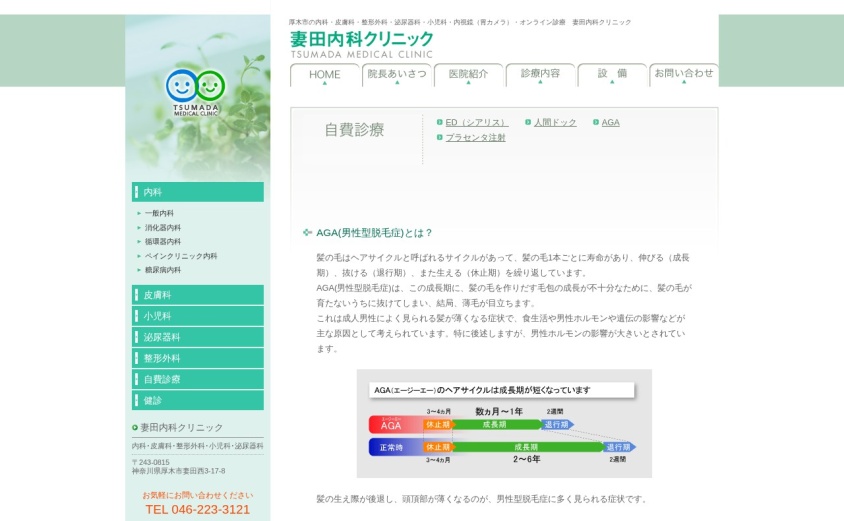Open 消化器内科 sidebar sub-item
Screen dimensions: 844x521
click(163, 228)
